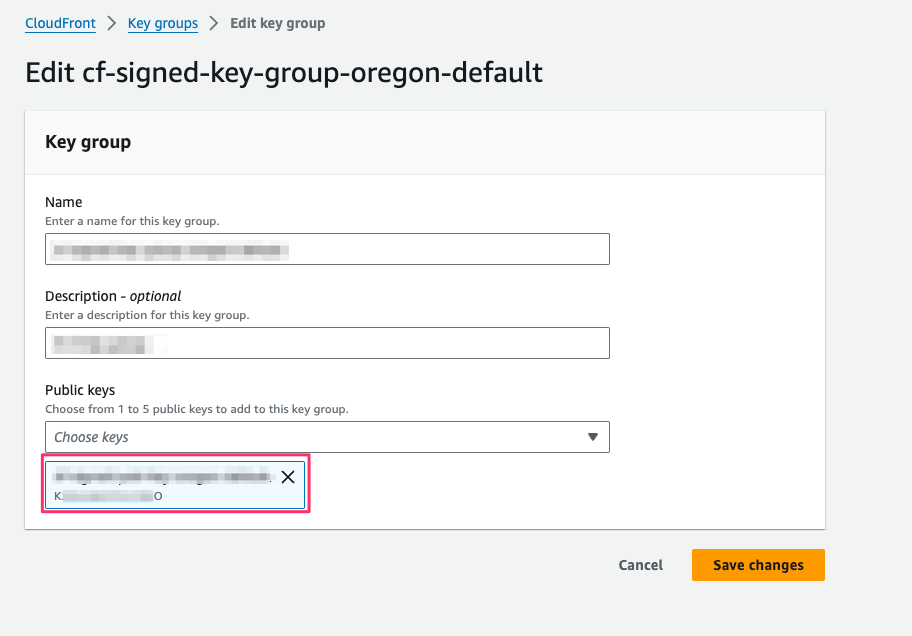Viewport: 912px width, 636px height.
Task: Click the "Public keys" label
Action: pos(80,390)
